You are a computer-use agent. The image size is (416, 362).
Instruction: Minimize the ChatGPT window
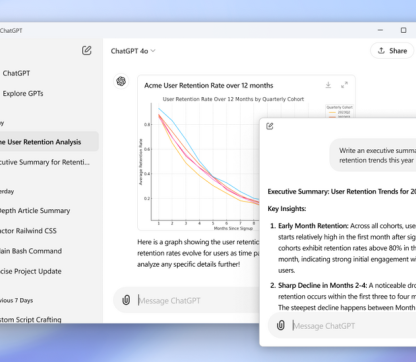pyautogui.click(x=380, y=30)
